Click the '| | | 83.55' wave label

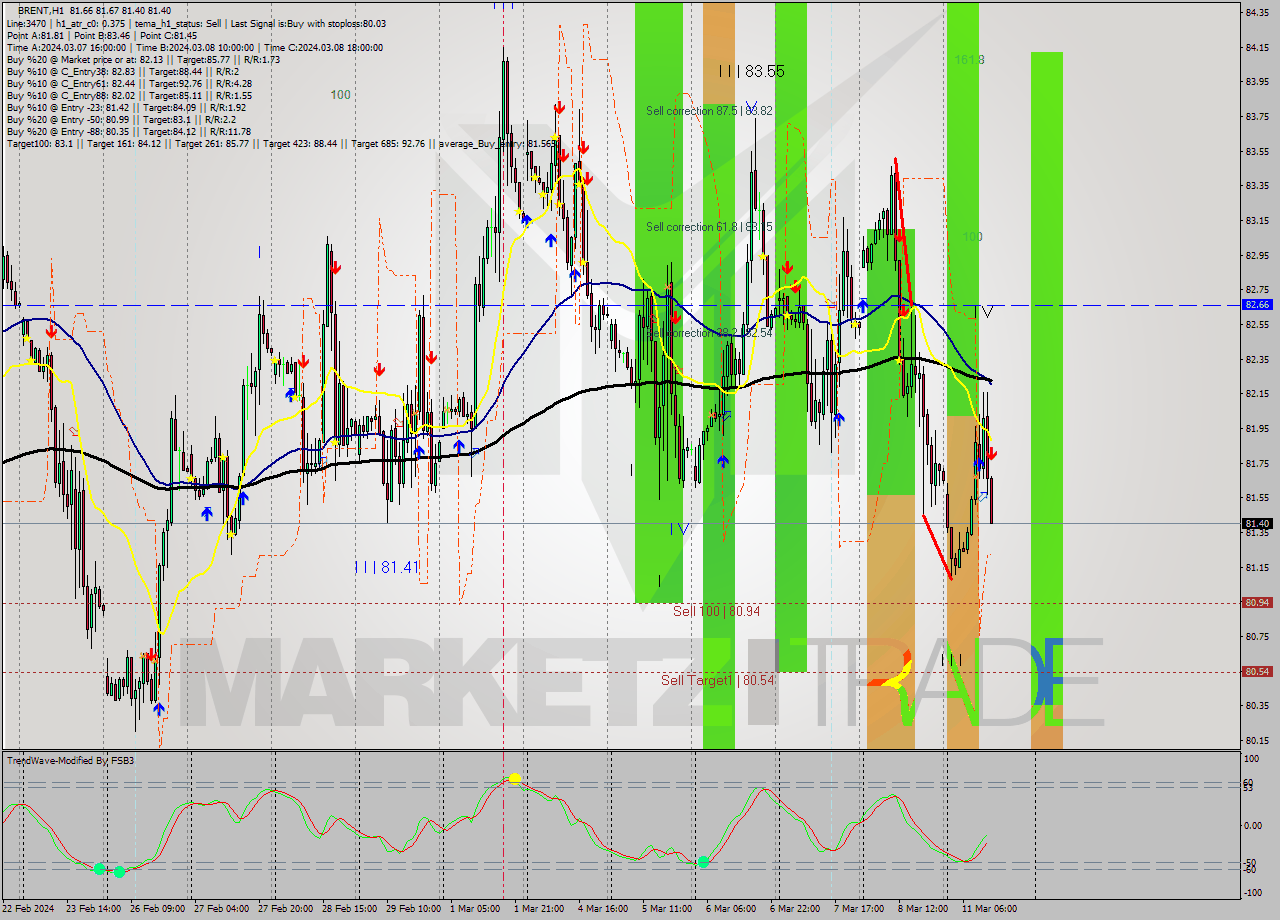coord(751,71)
